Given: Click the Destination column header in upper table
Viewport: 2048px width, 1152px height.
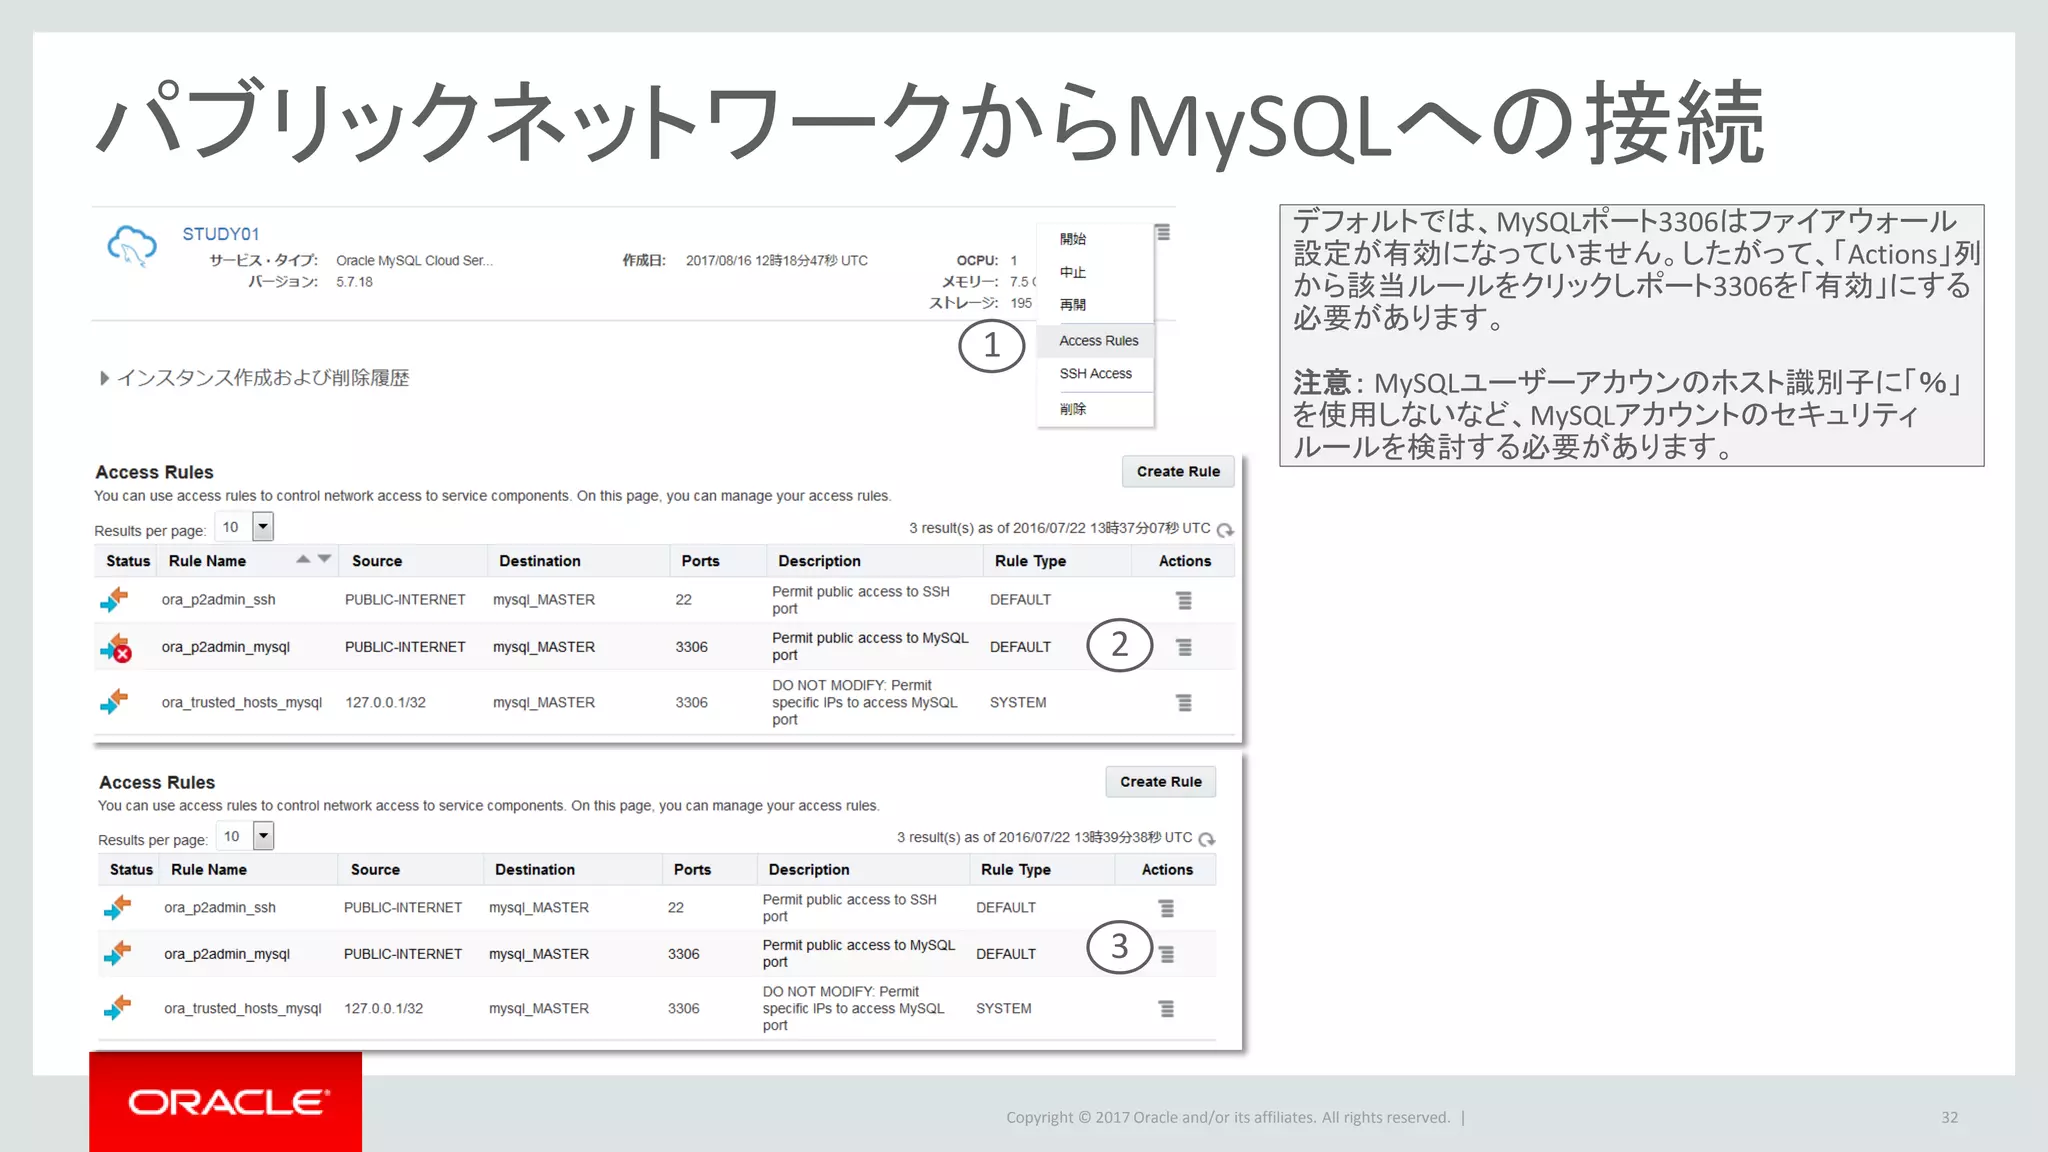Looking at the screenshot, I should click(x=539, y=561).
